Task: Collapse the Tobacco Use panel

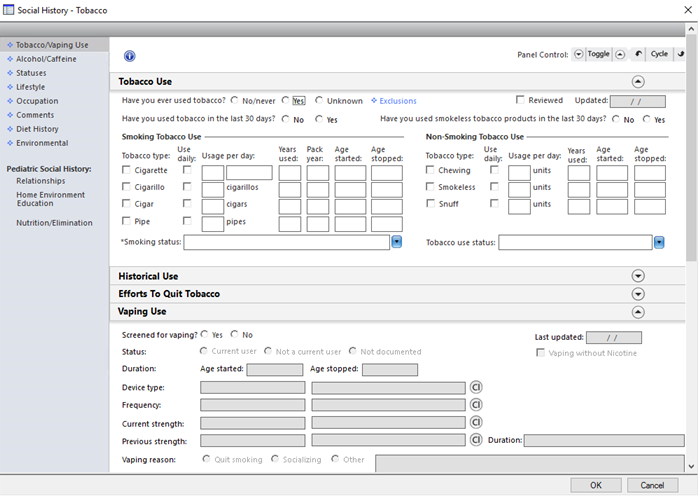Action: pos(638,81)
